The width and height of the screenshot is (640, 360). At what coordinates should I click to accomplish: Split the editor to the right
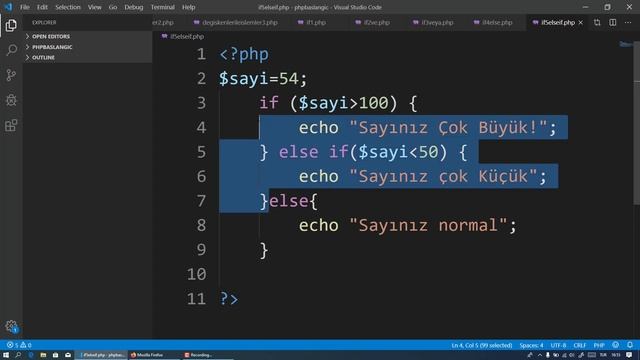[x=613, y=22]
